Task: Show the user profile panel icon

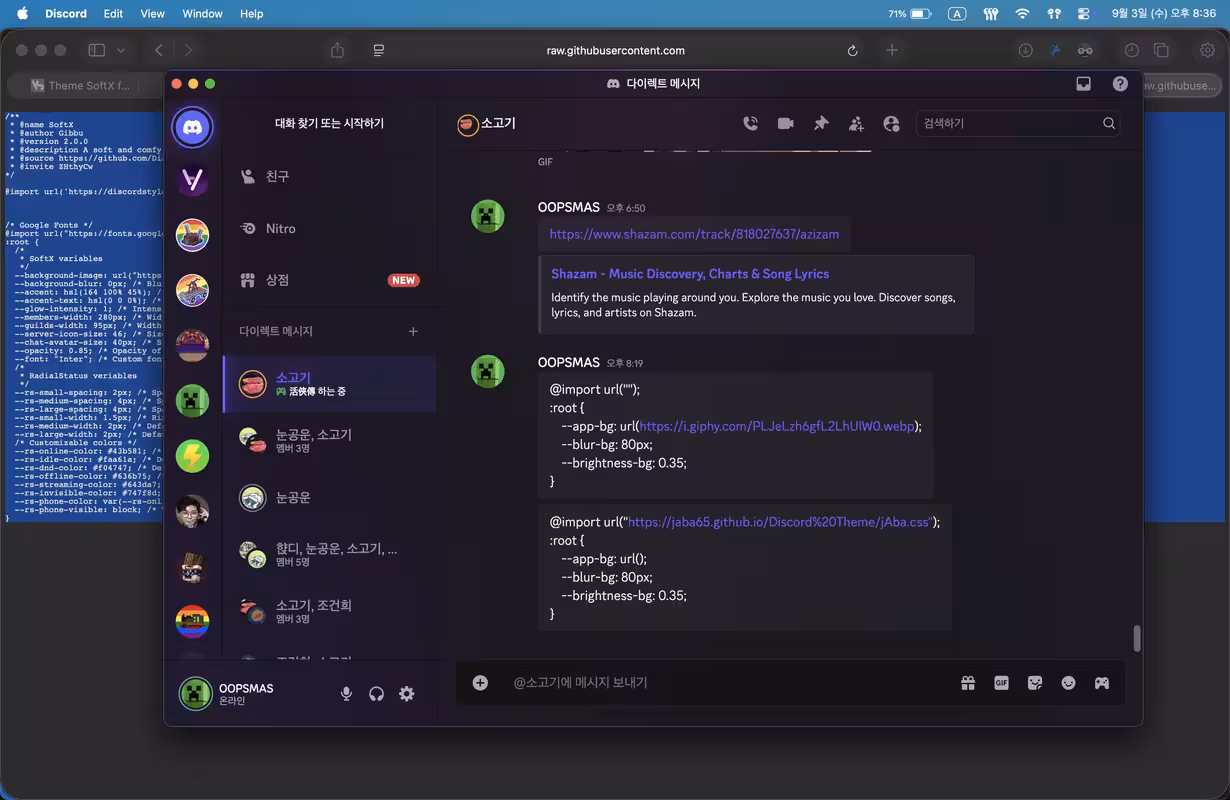Action: point(891,123)
